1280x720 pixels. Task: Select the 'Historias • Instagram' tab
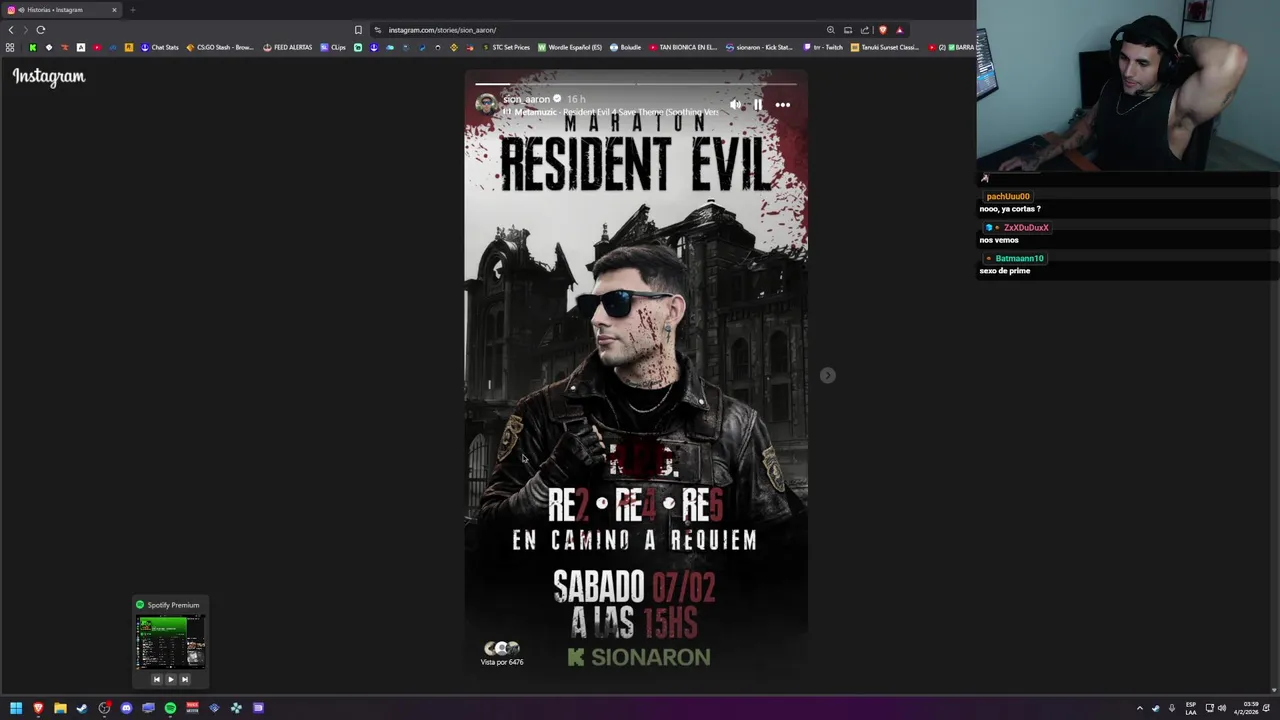(x=62, y=10)
